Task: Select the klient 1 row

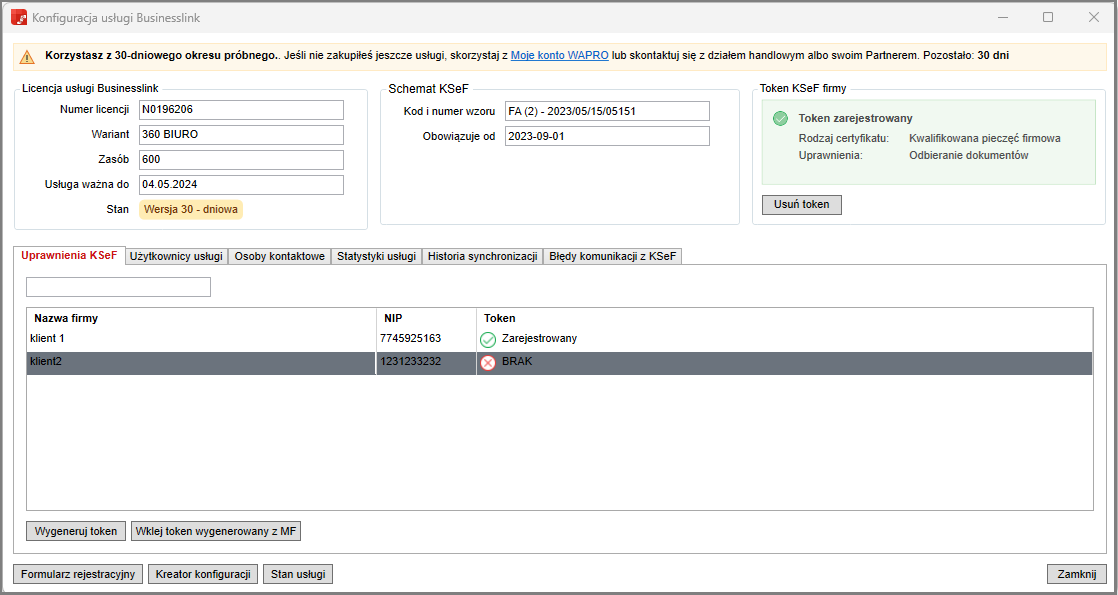Action: (560, 339)
